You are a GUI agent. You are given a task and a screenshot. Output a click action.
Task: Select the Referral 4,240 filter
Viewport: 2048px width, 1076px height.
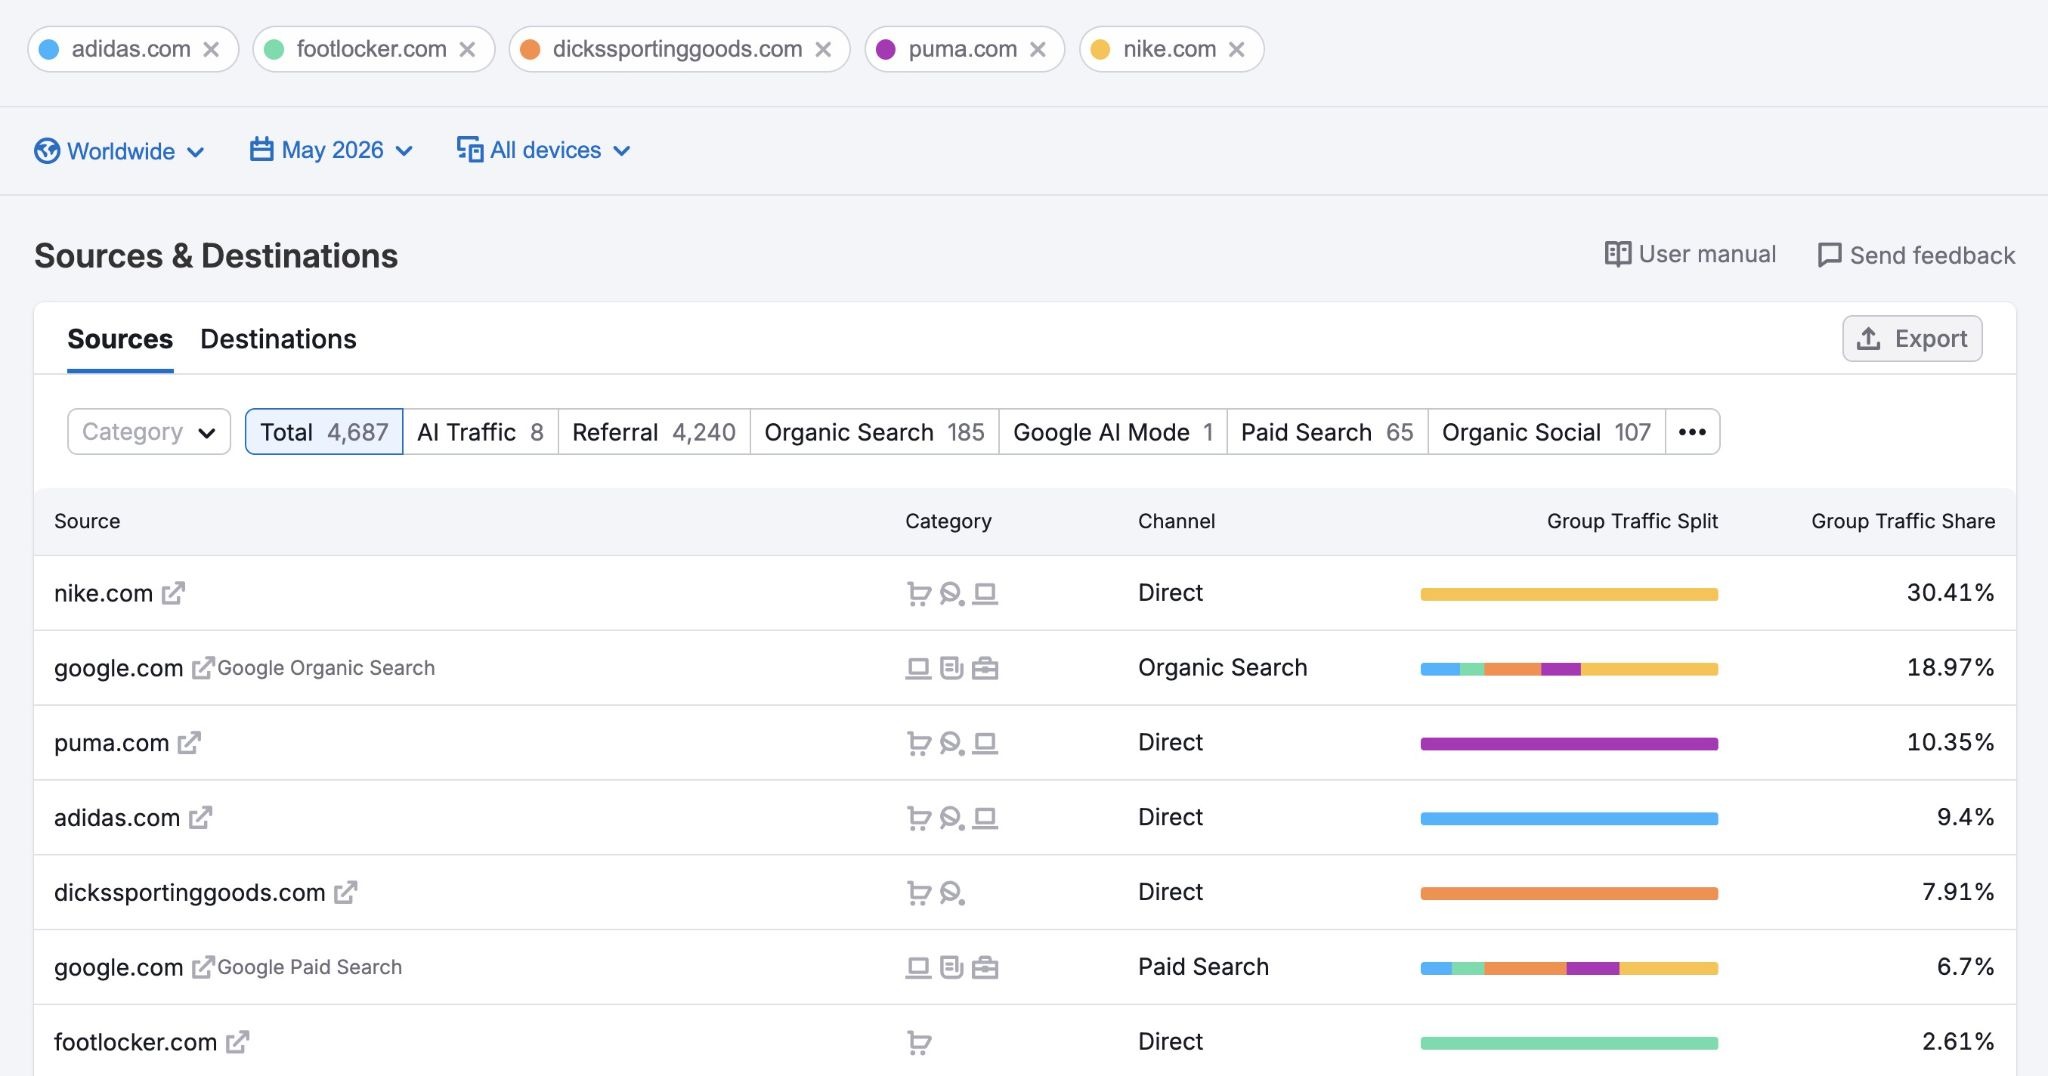pyautogui.click(x=654, y=432)
